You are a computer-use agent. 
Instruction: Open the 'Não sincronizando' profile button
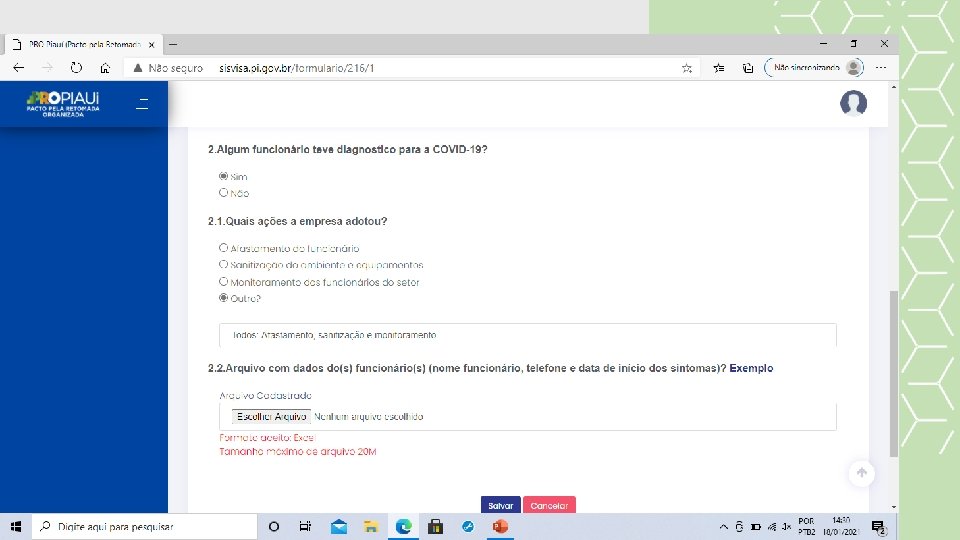[x=815, y=67]
